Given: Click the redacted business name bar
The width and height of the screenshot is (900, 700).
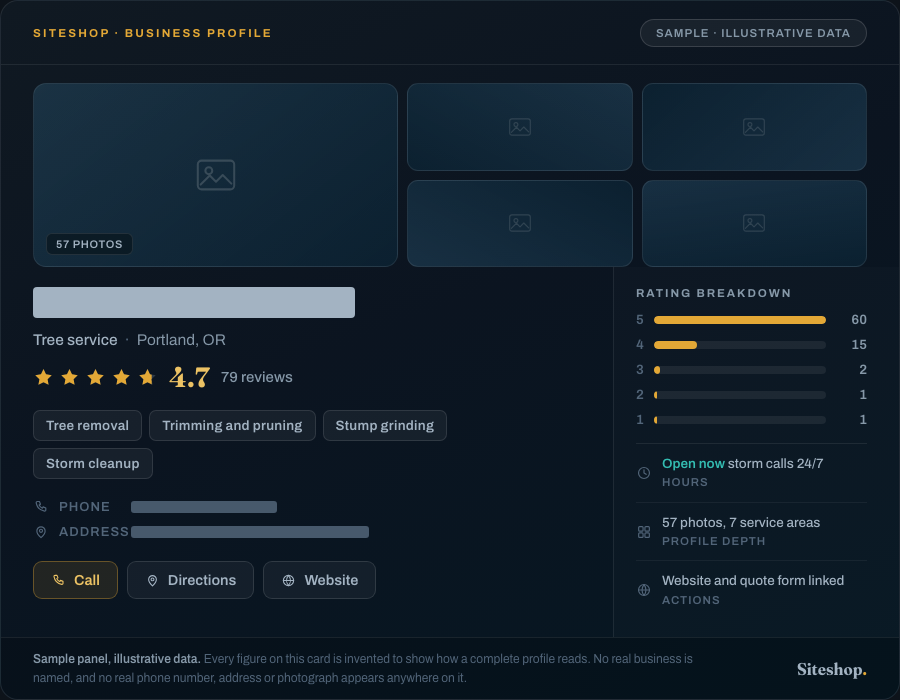Looking at the screenshot, I should tap(194, 302).
